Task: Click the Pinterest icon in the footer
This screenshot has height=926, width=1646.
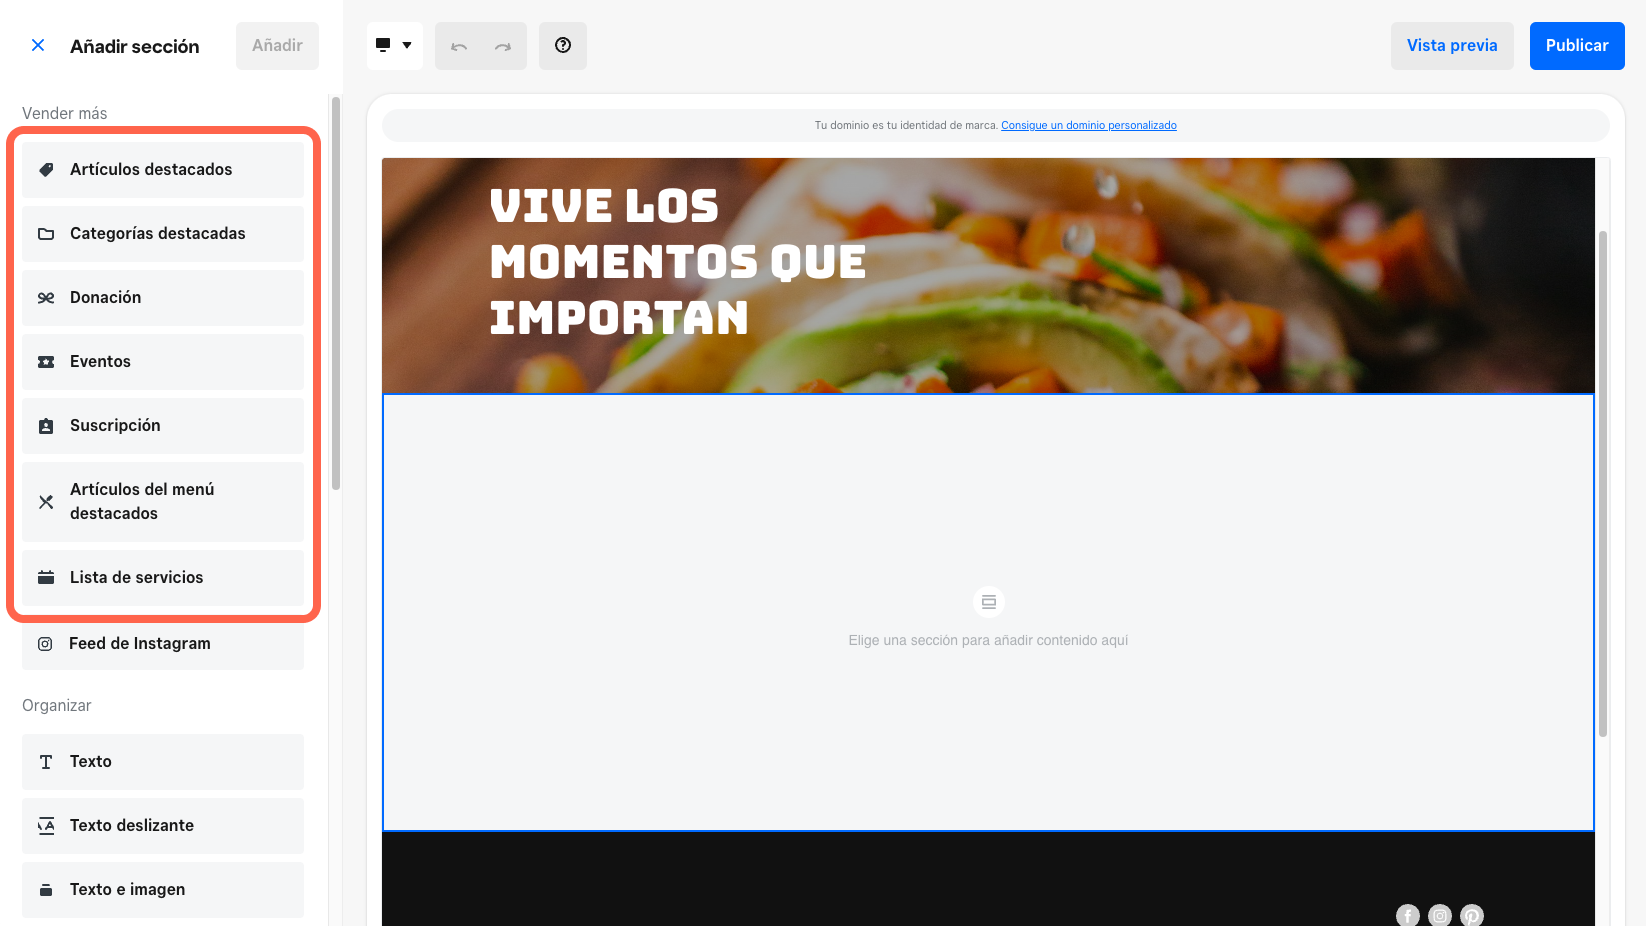Action: pos(1472,915)
